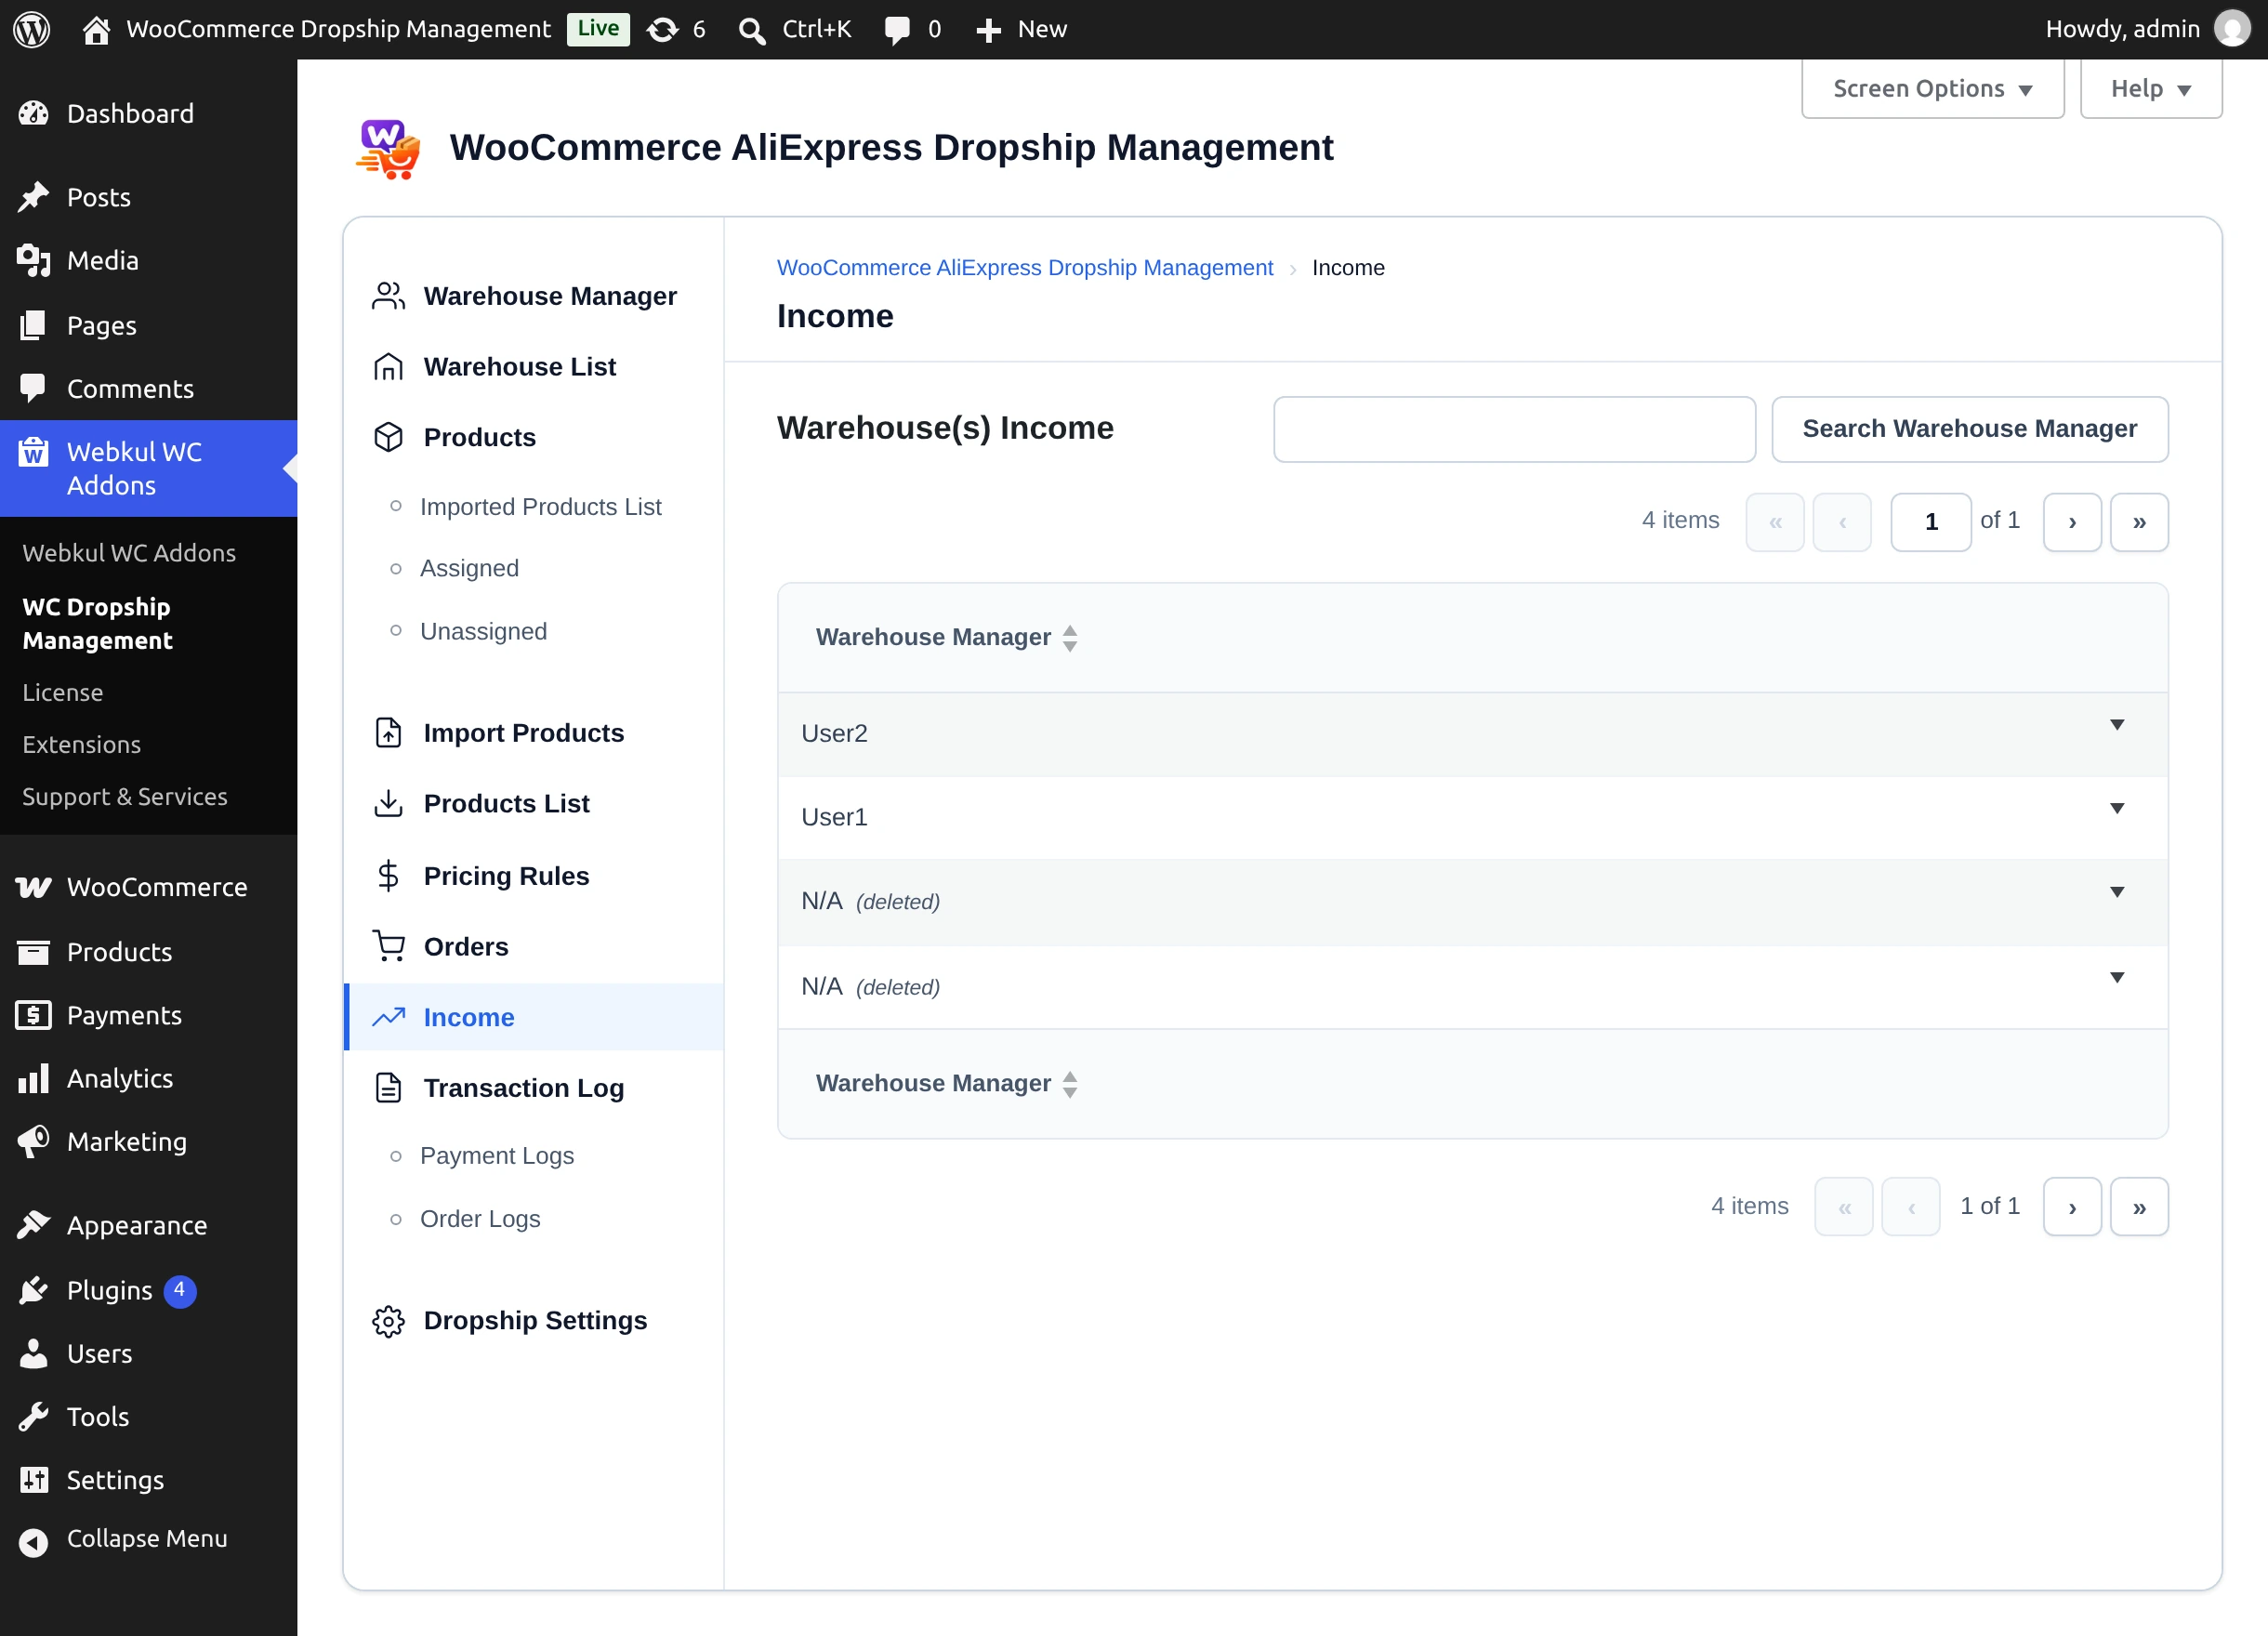Go to next page in bottom pagination

[2071, 1207]
